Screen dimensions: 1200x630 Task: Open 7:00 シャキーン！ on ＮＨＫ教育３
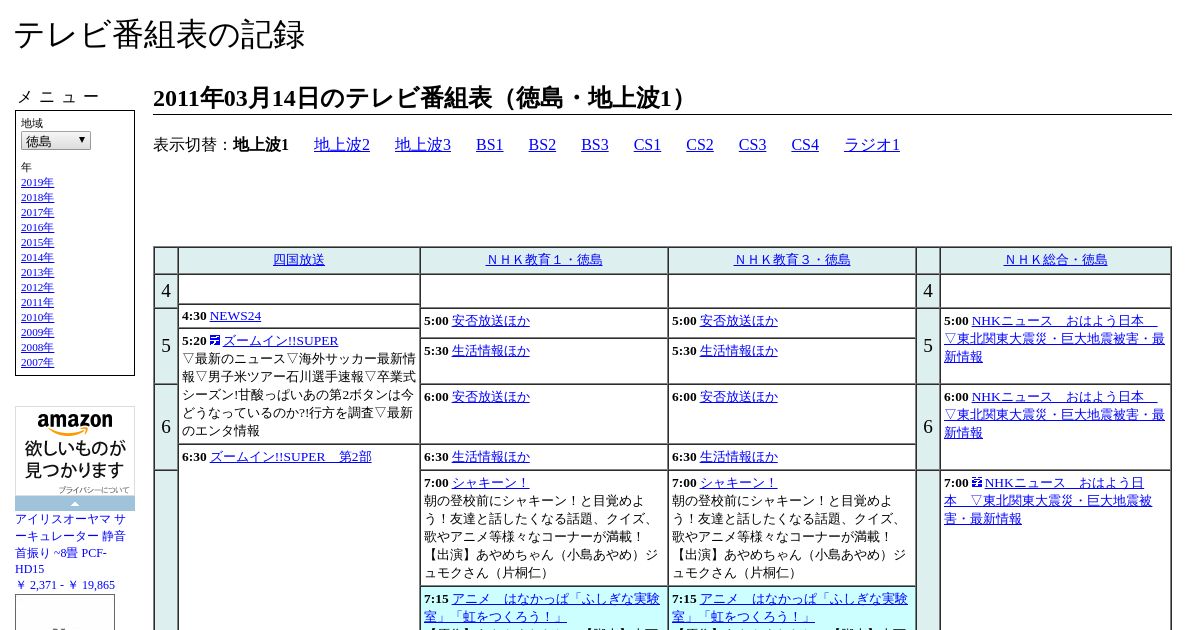(739, 483)
